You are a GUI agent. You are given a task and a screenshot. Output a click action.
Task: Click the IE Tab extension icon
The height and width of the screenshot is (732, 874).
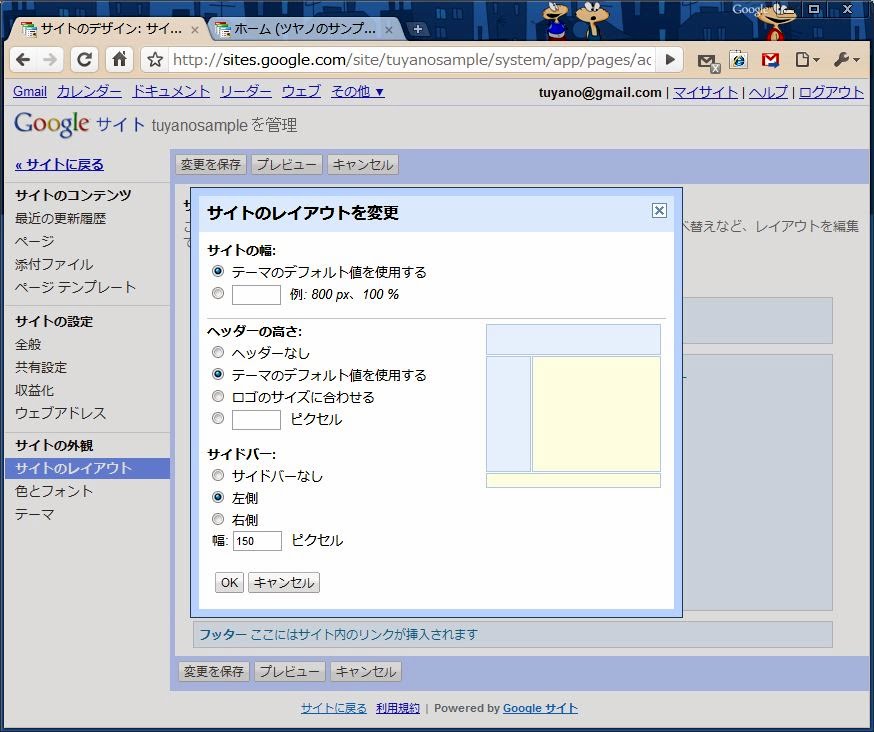(739, 60)
